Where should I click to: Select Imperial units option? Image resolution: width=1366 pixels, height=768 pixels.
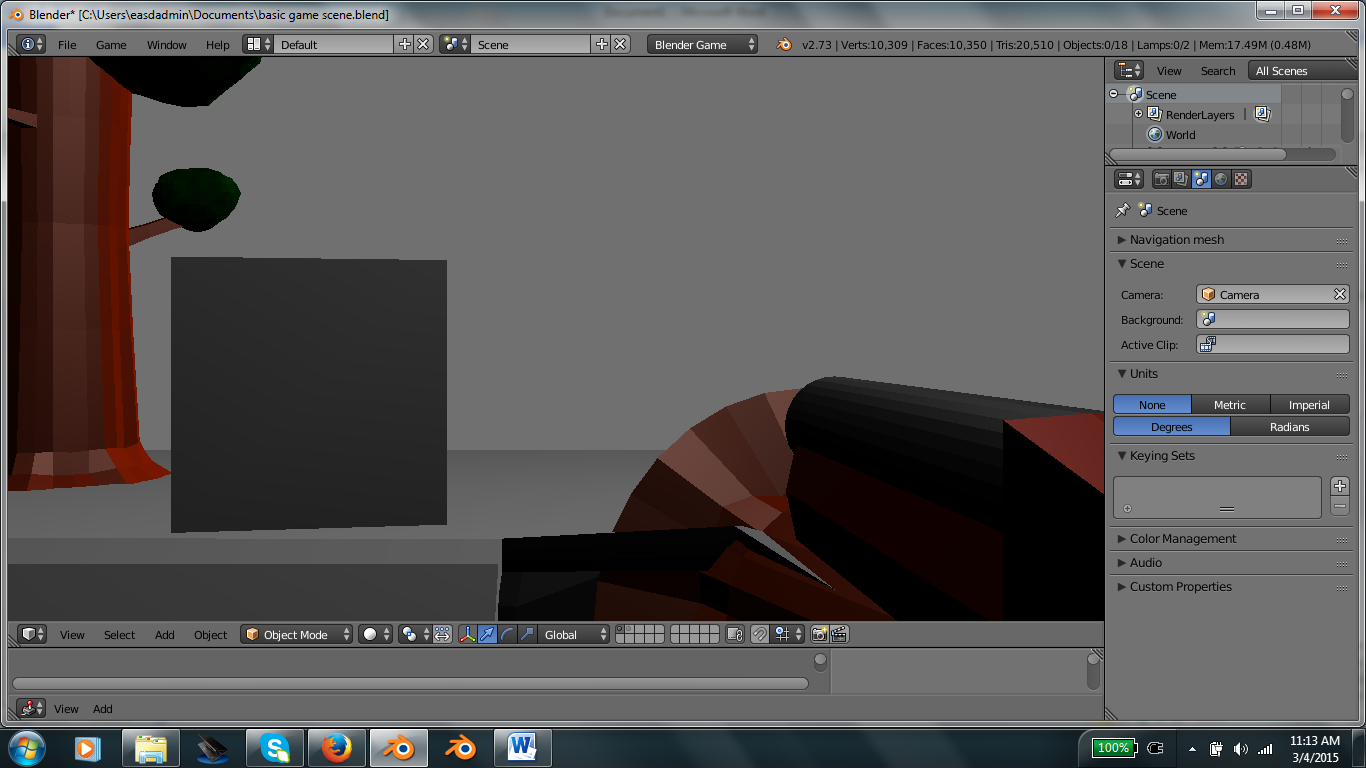[1310, 405]
